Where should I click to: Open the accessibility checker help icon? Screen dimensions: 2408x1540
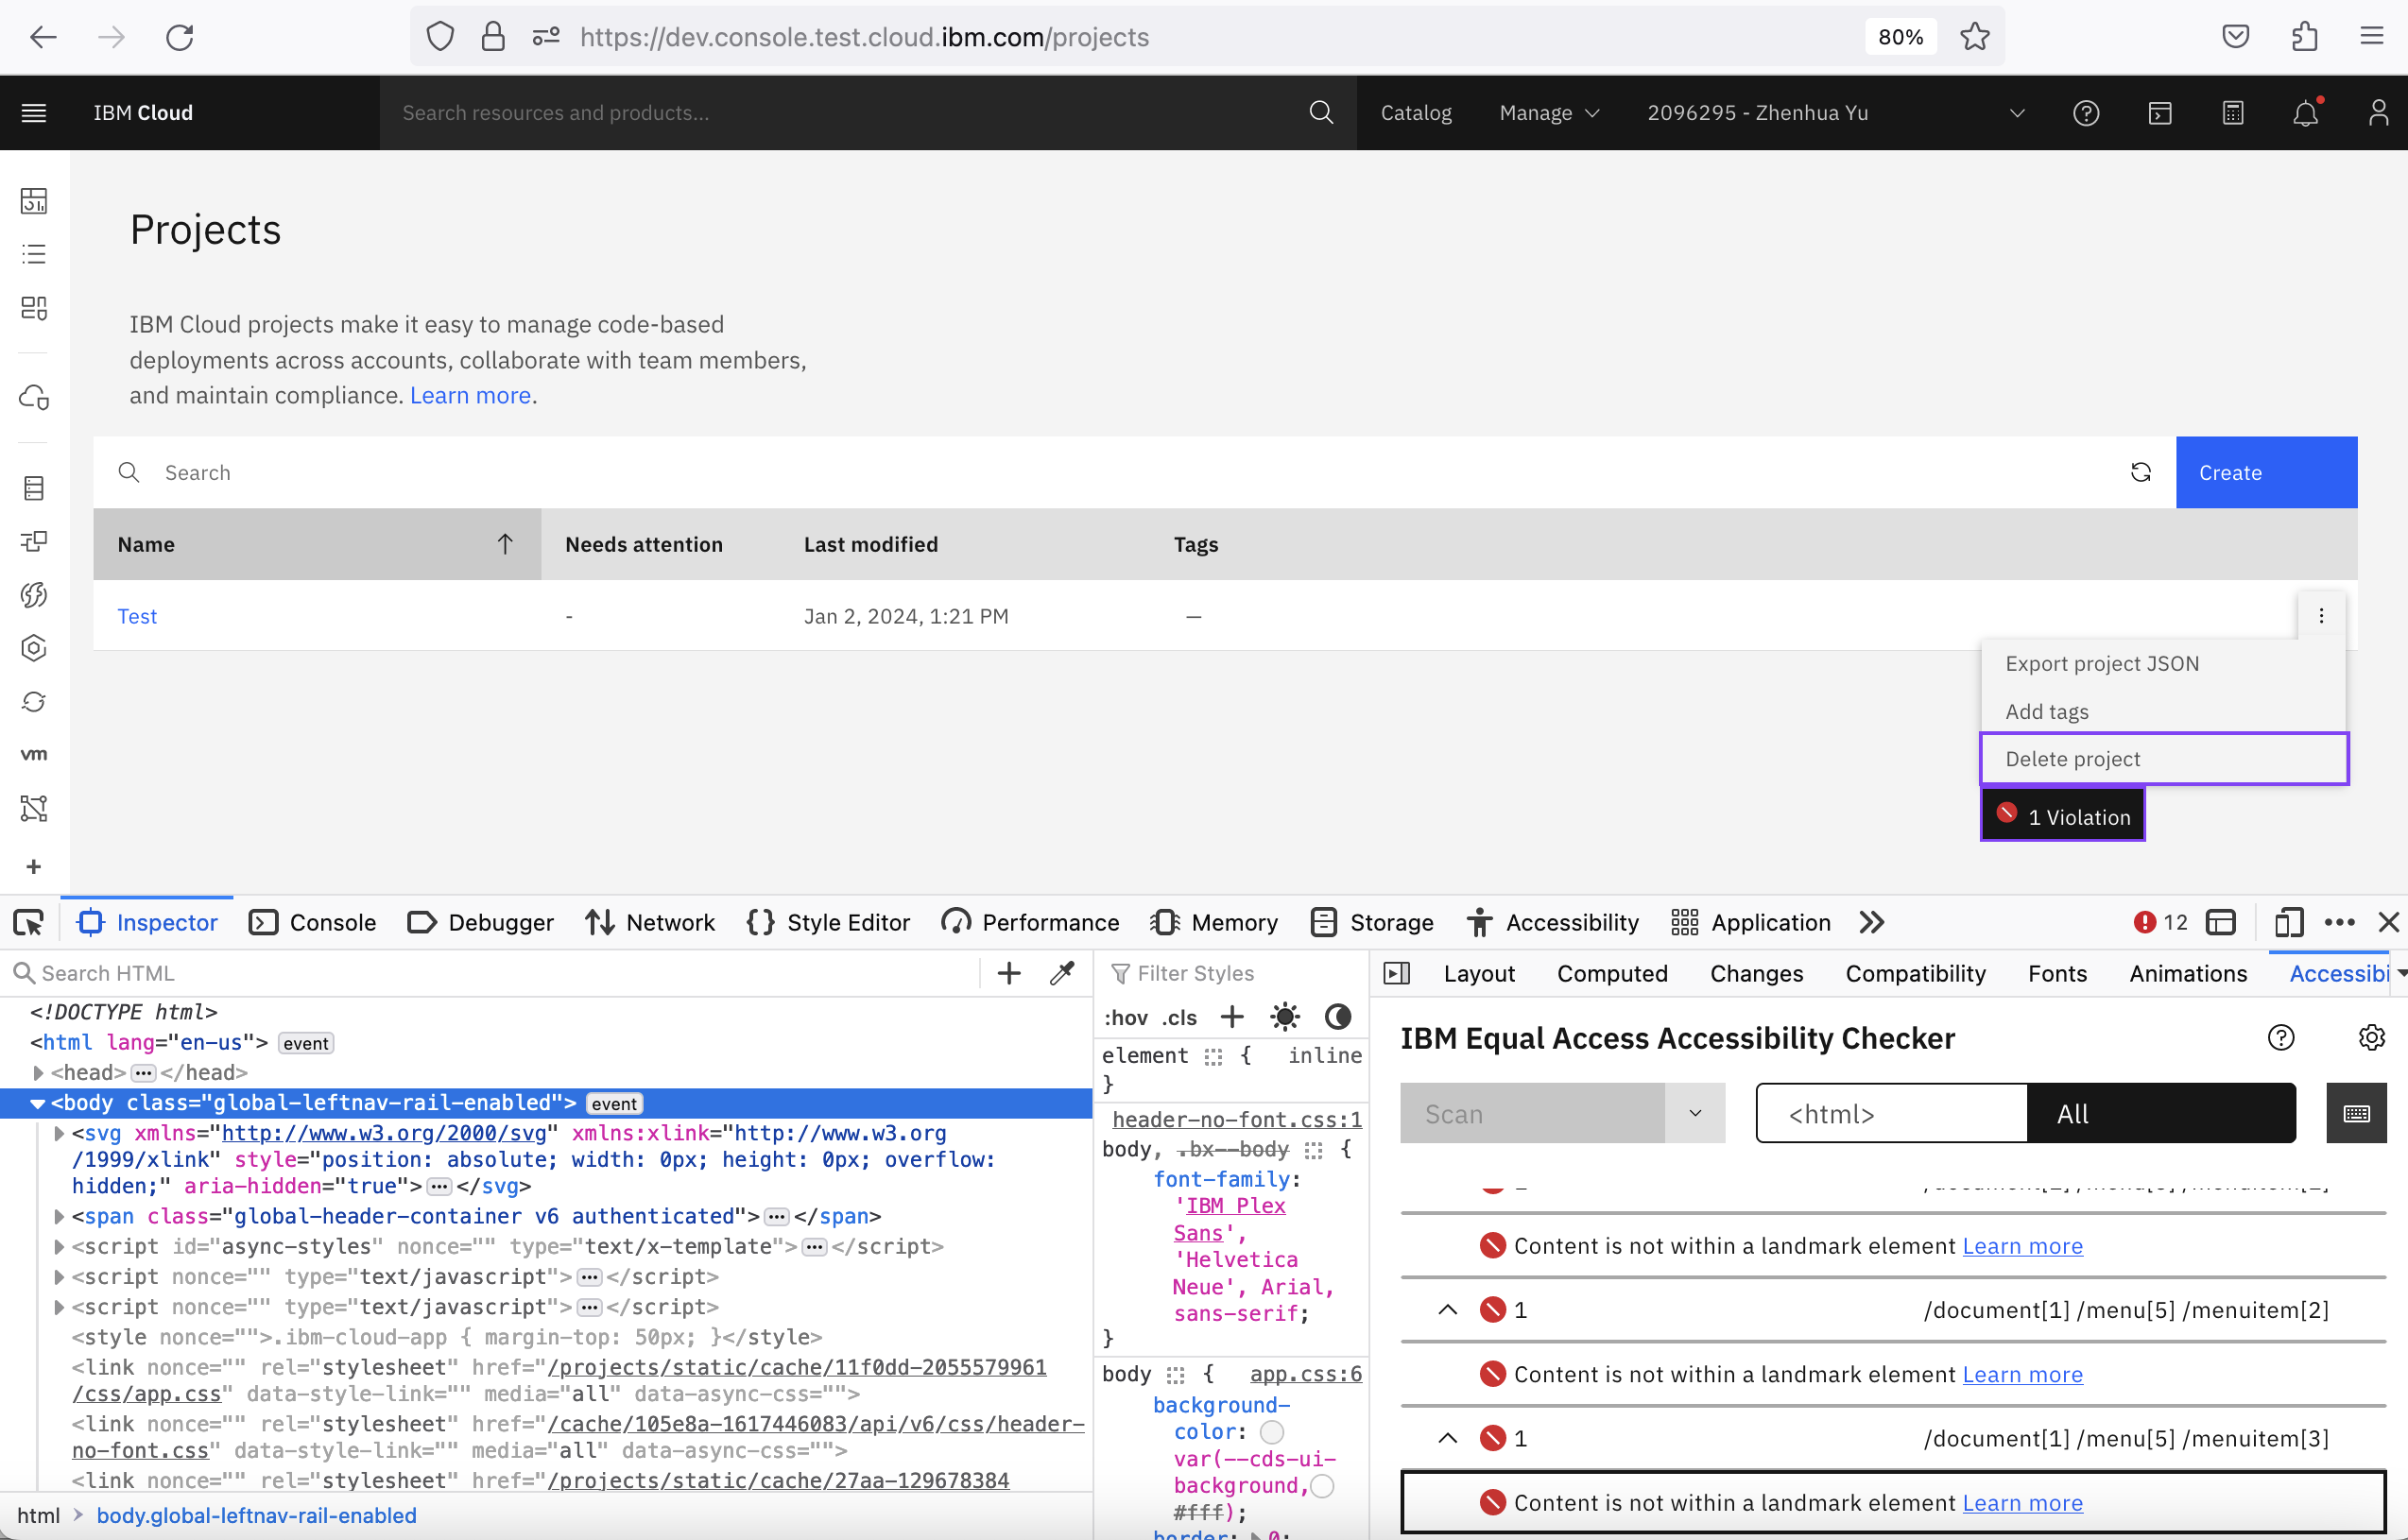[2281, 1038]
